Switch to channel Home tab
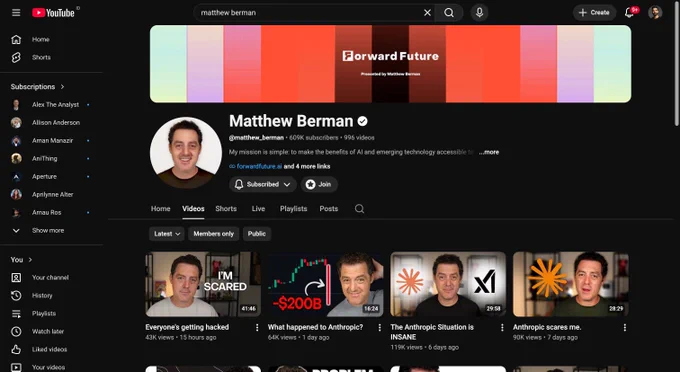 click(160, 209)
